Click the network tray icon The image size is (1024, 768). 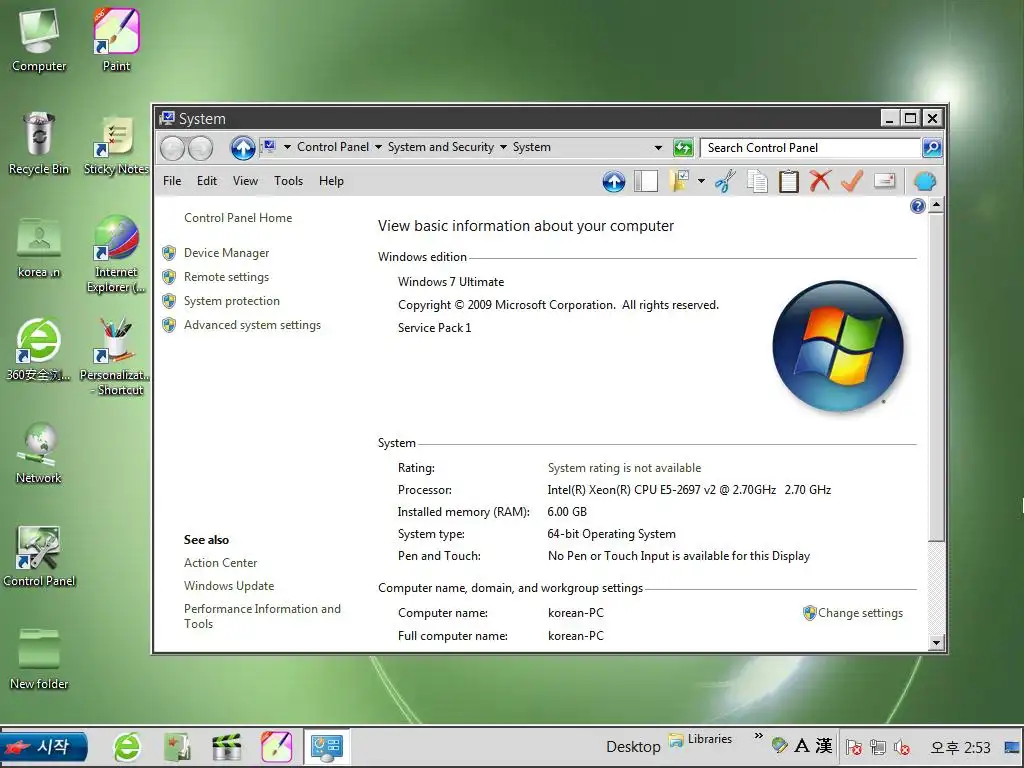coord(878,746)
